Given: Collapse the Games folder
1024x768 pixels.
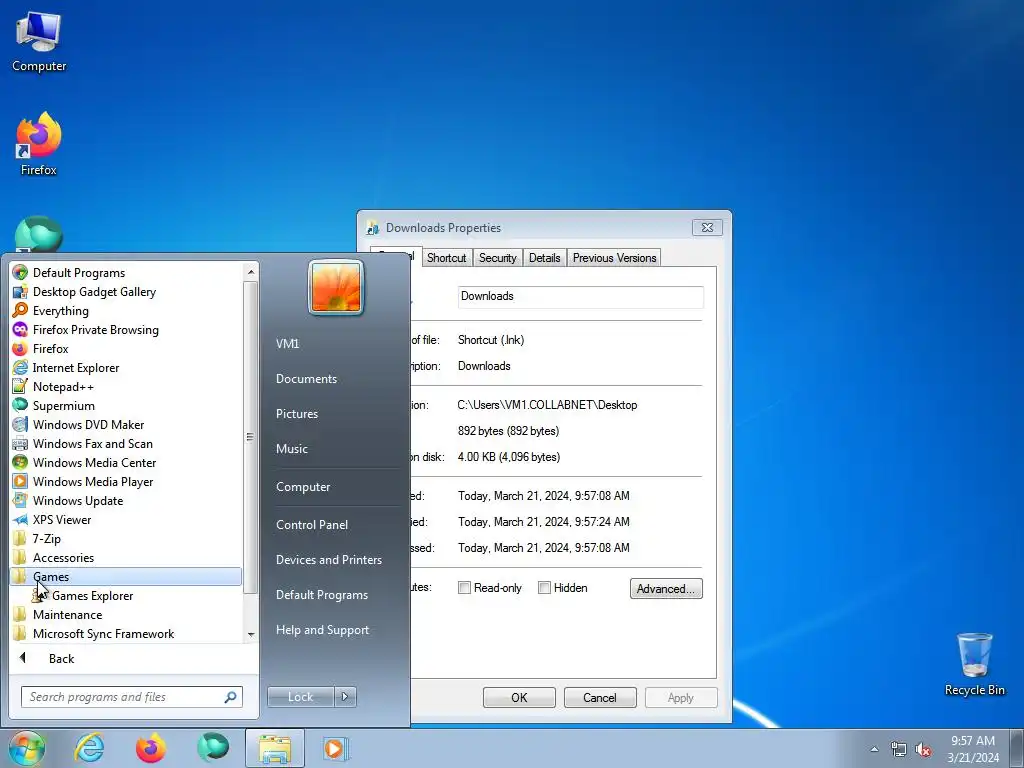Looking at the screenshot, I should pyautogui.click(x=126, y=577).
